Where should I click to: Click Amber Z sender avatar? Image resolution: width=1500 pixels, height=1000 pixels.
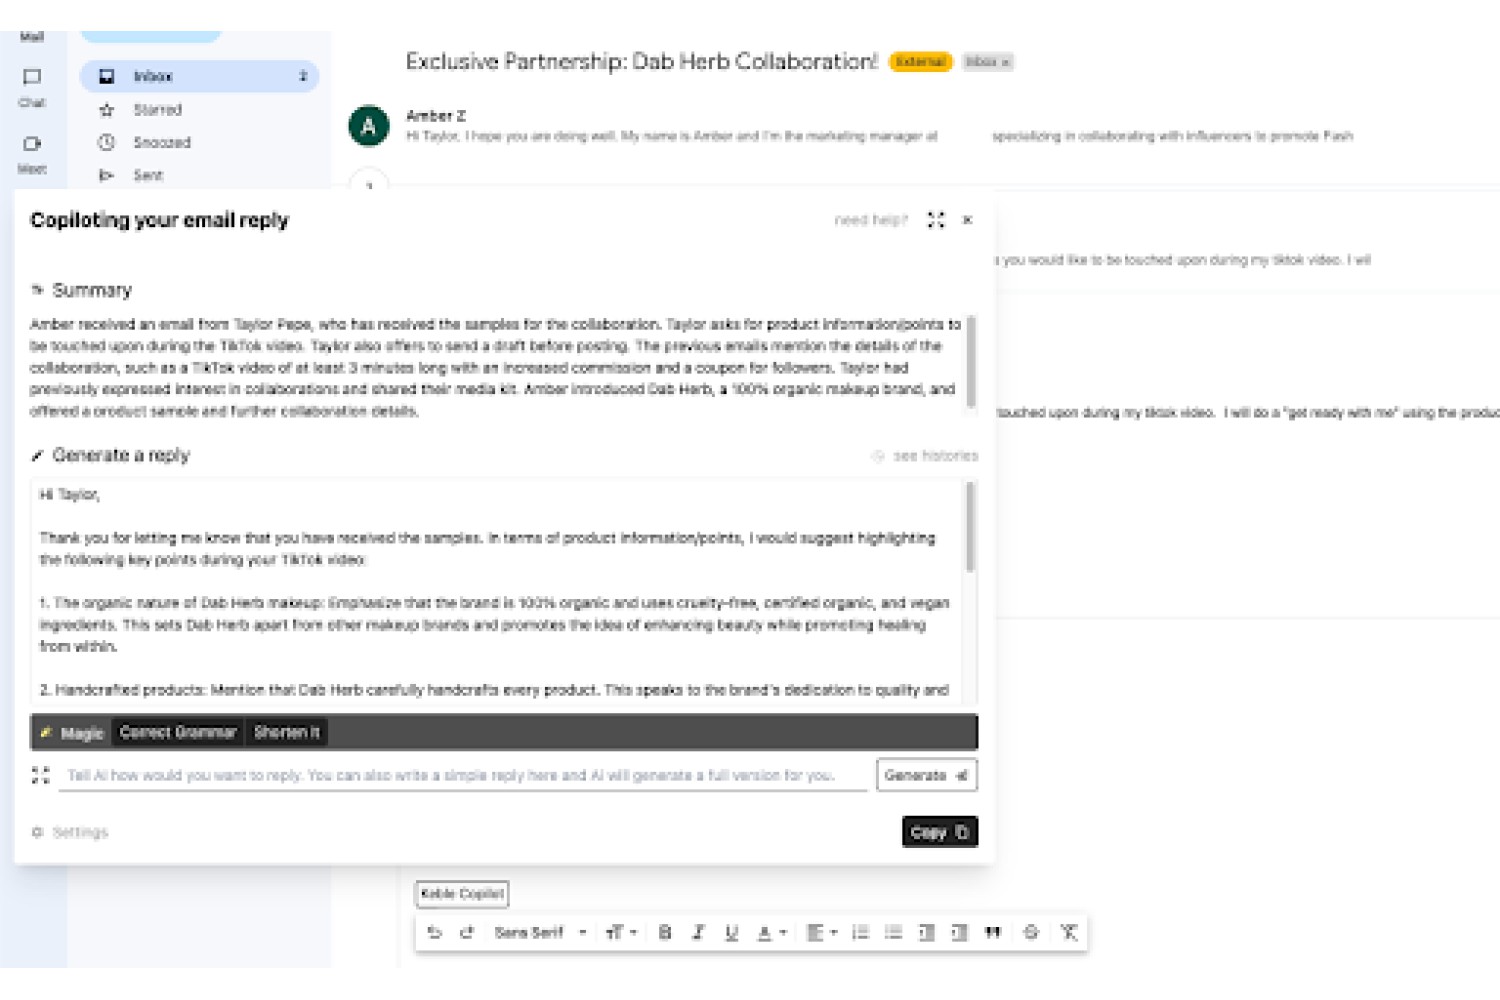click(369, 126)
